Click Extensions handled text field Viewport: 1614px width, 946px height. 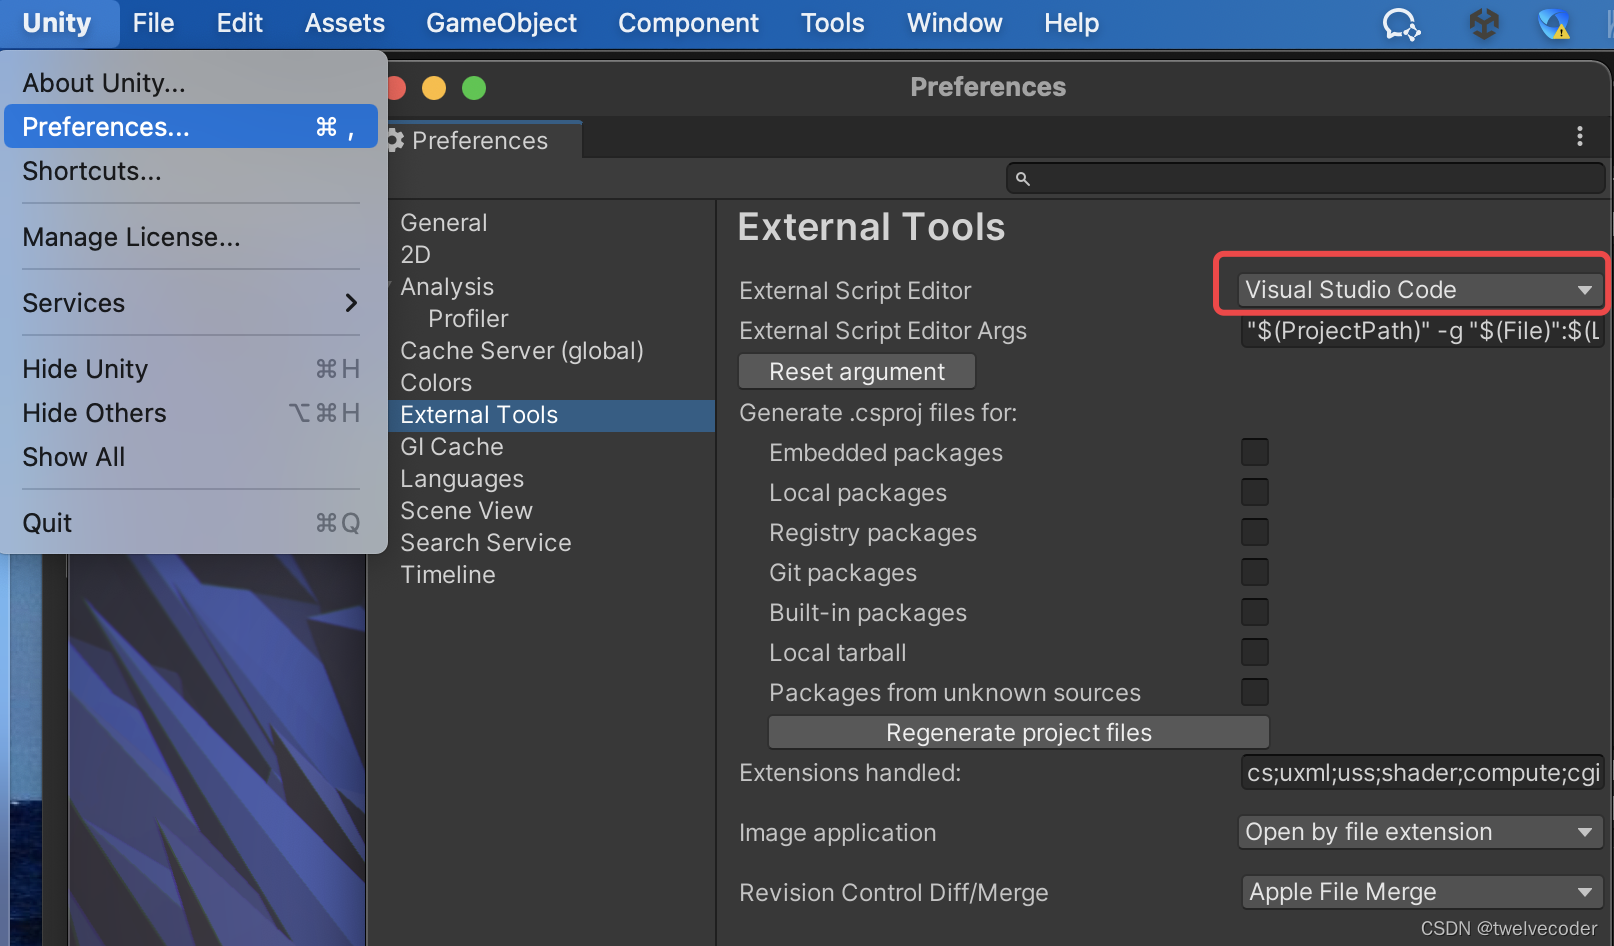point(1422,773)
